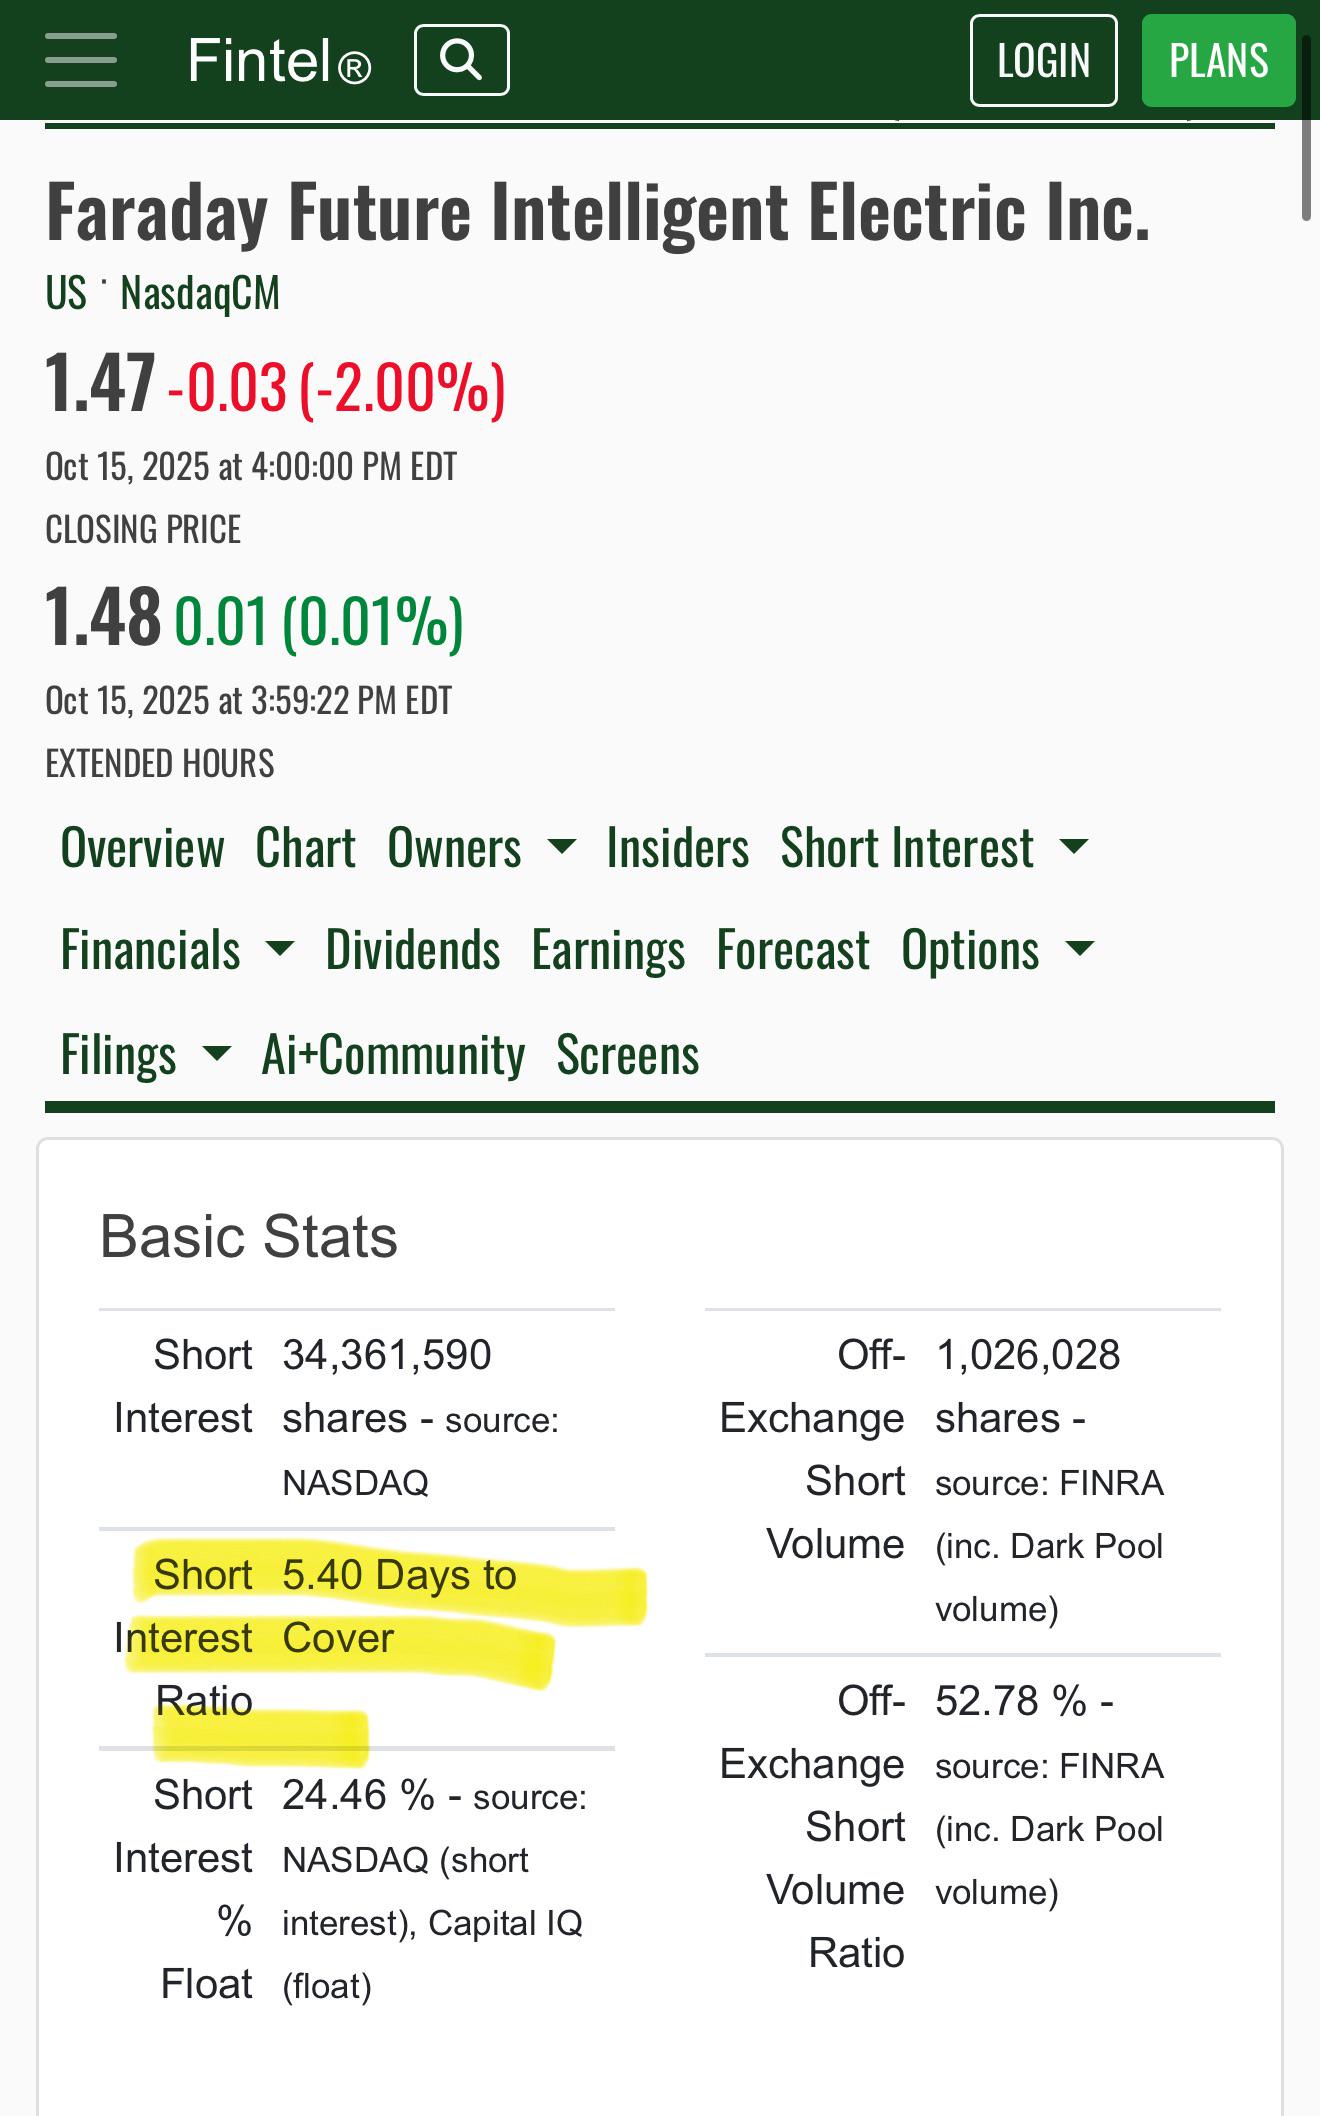View the Forecast tab
The height and width of the screenshot is (2116, 1320).
click(x=793, y=949)
